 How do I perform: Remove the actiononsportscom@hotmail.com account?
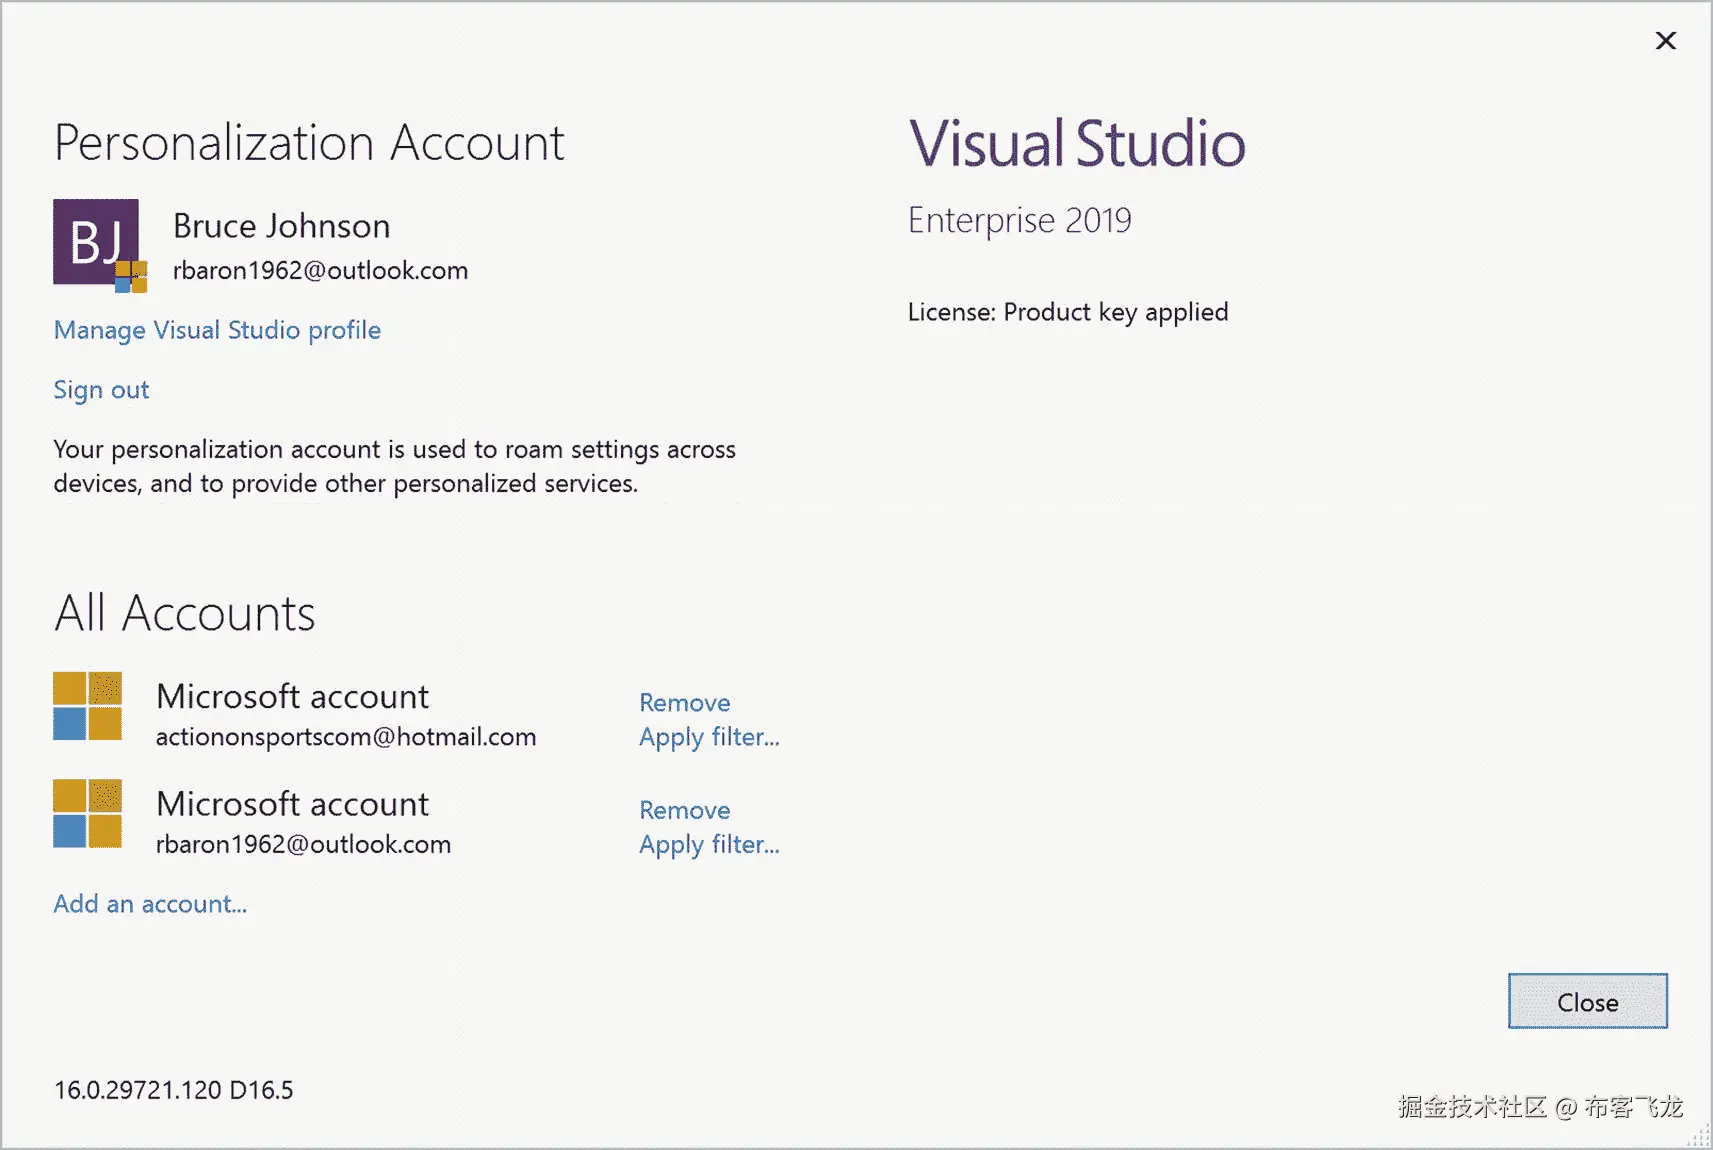click(x=684, y=702)
